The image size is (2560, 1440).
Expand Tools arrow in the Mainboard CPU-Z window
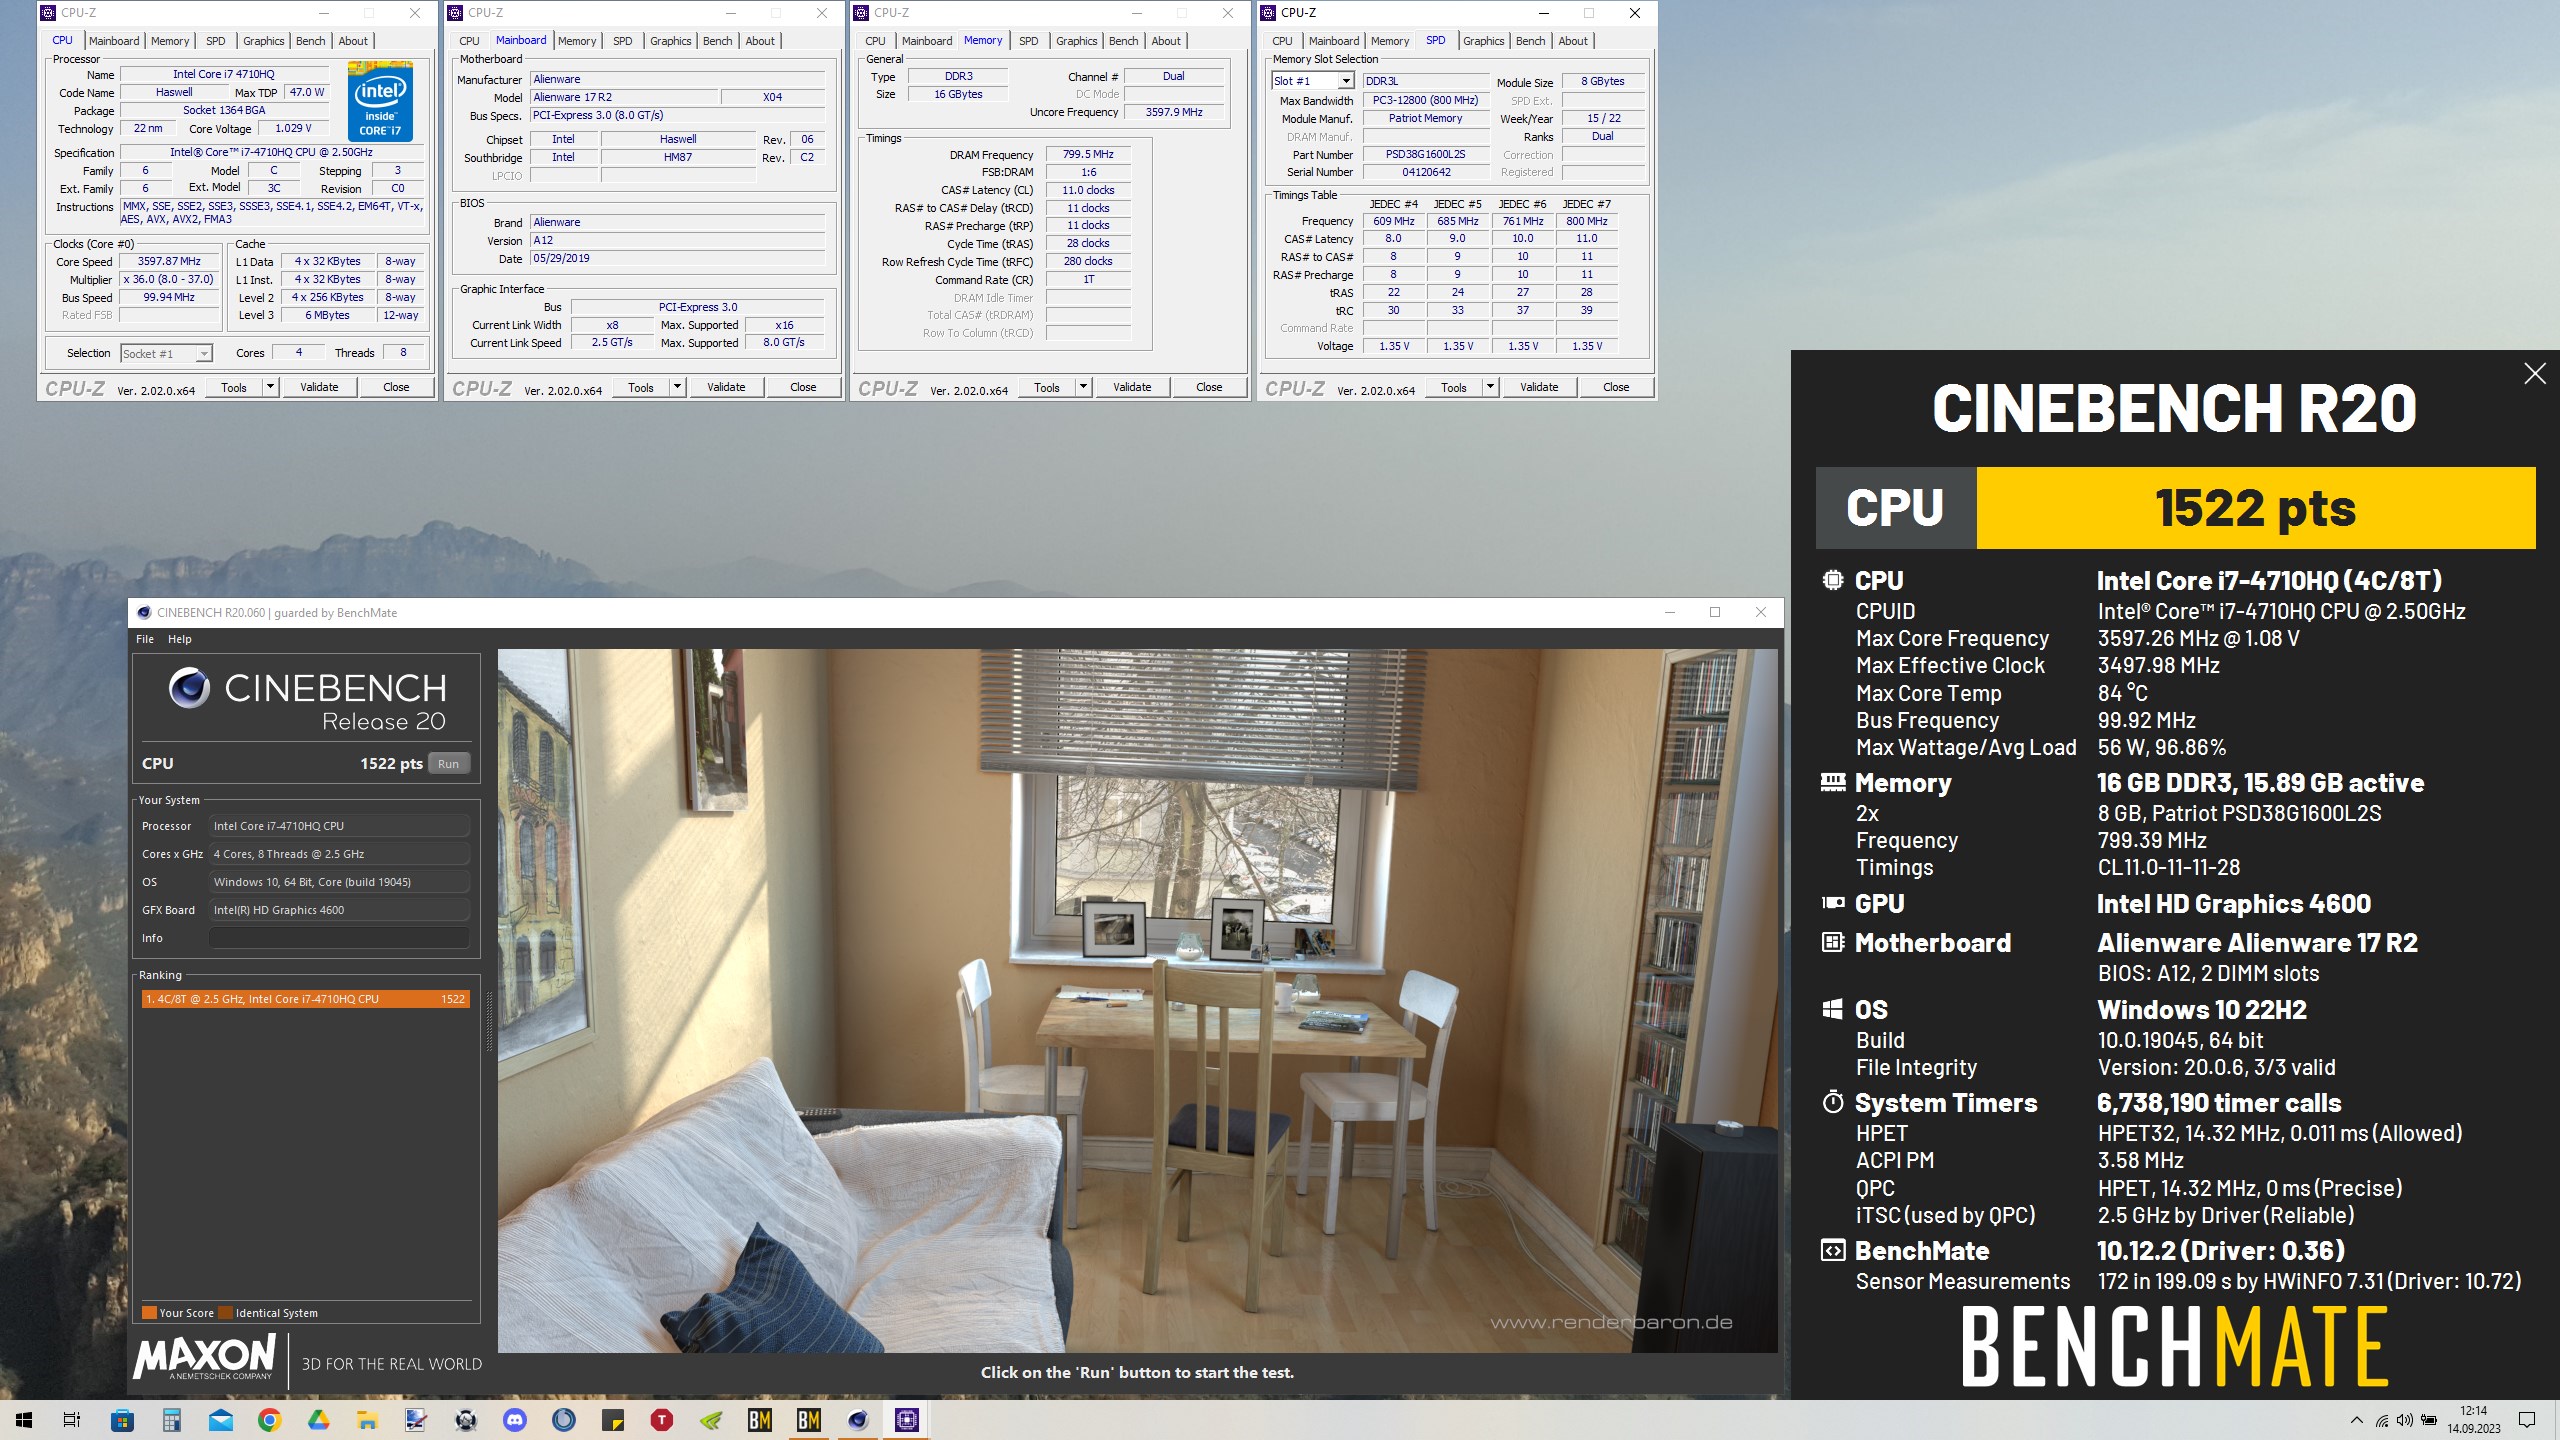tap(677, 387)
